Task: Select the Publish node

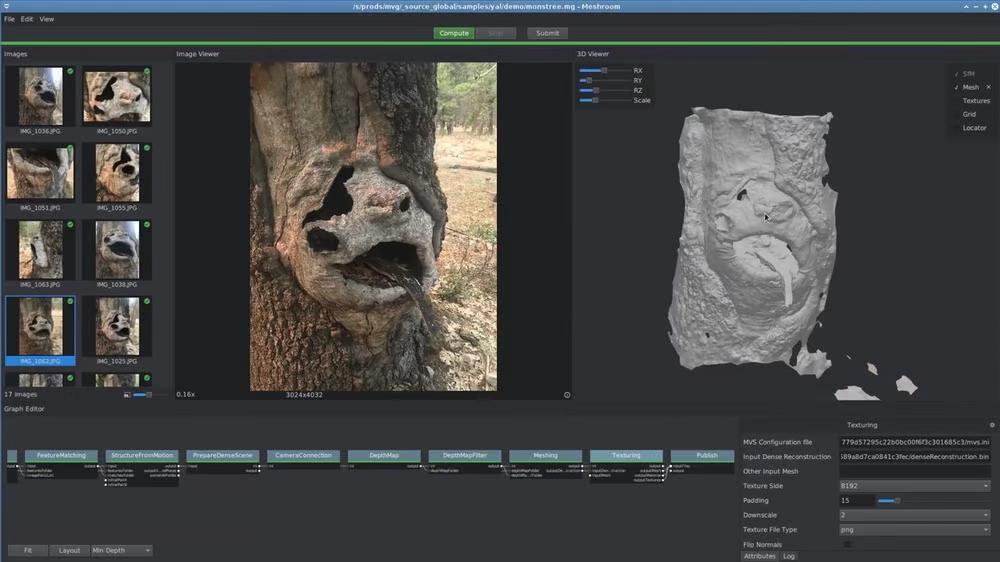Action: [x=707, y=456]
